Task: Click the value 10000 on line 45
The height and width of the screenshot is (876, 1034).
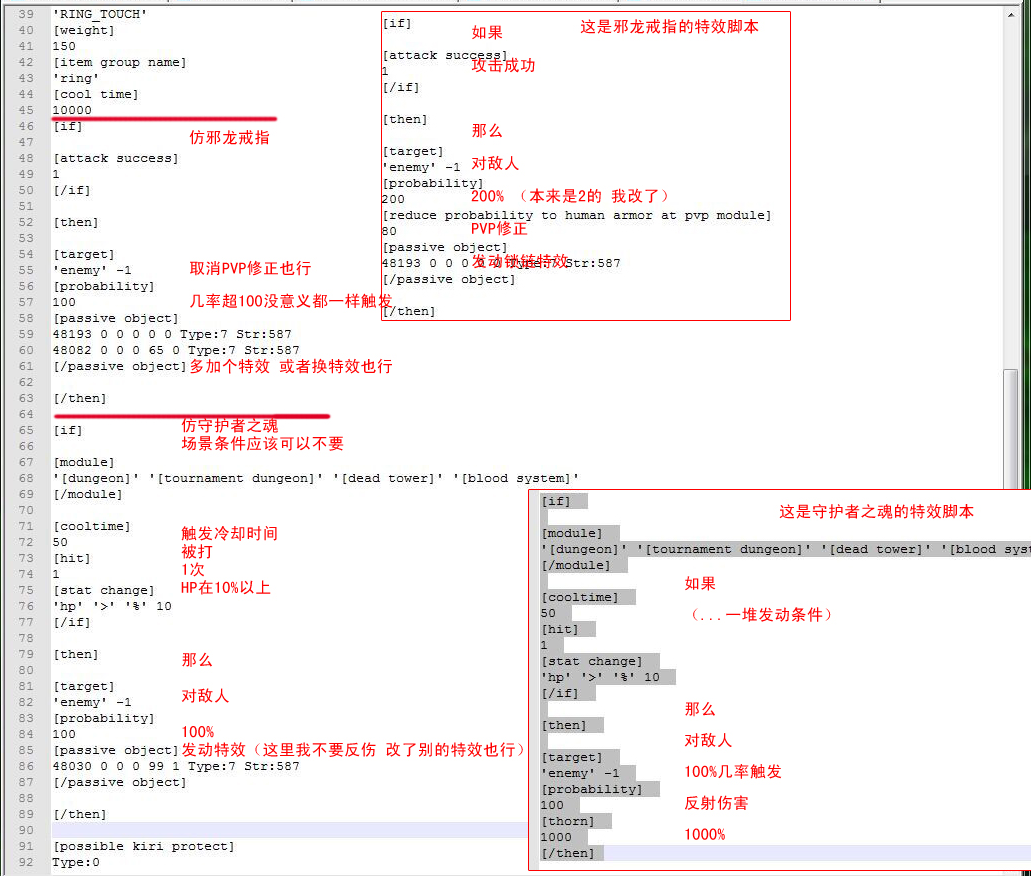Action: [x=72, y=110]
